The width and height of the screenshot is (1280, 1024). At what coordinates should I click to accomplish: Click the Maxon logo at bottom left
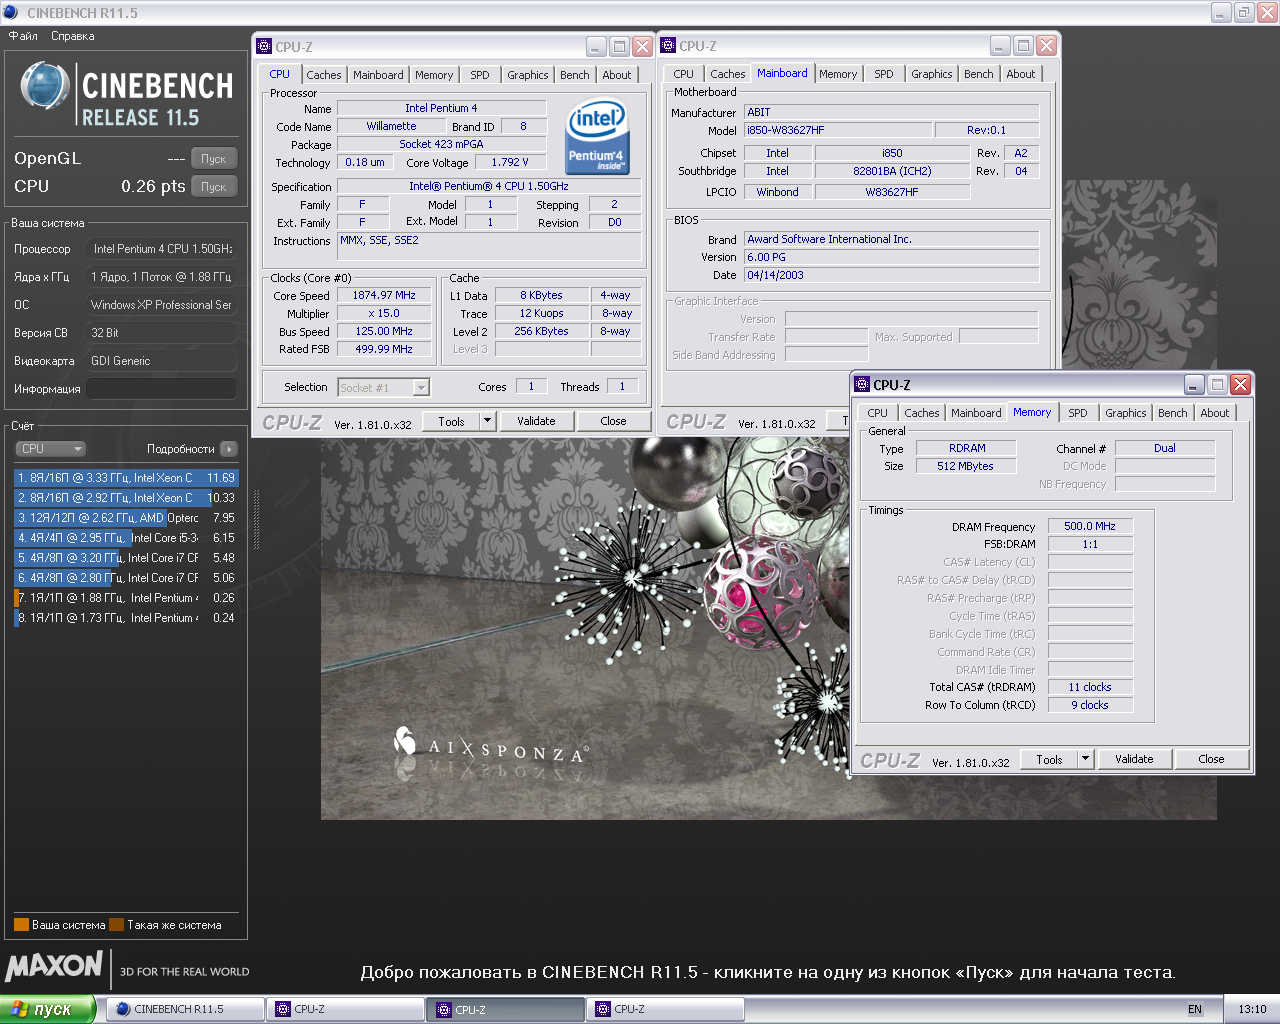tap(54, 966)
